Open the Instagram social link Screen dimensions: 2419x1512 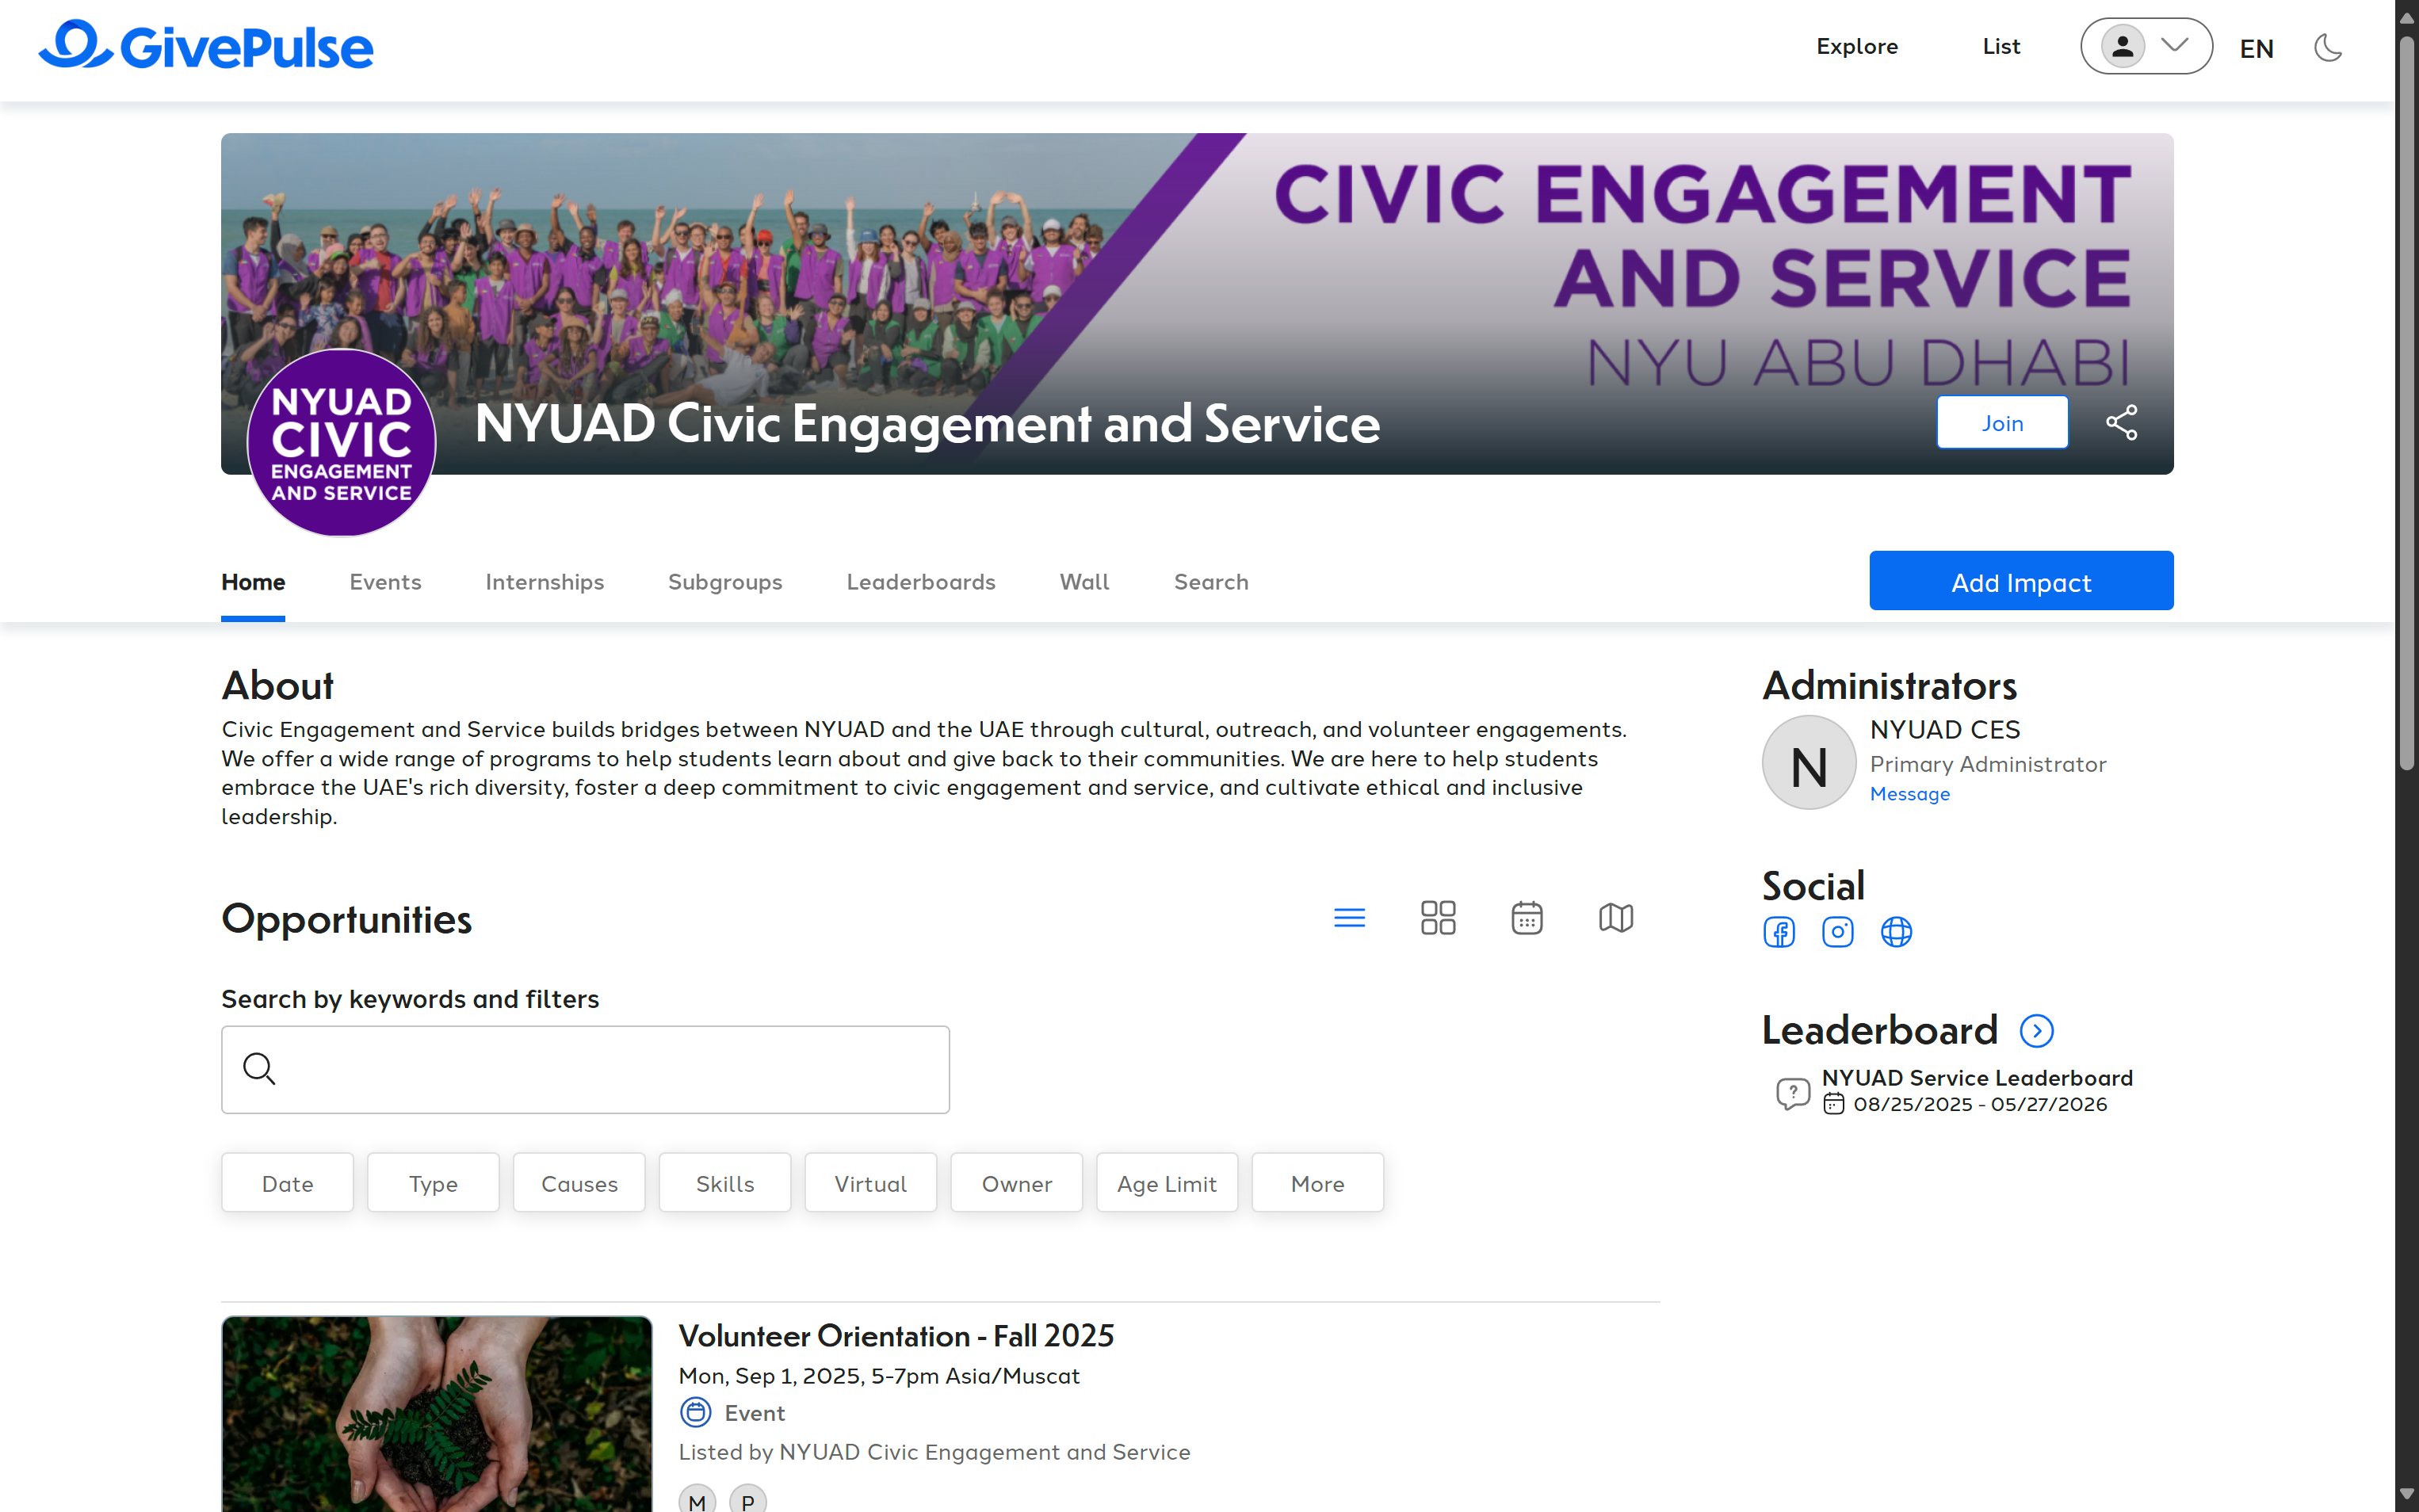1838,932
